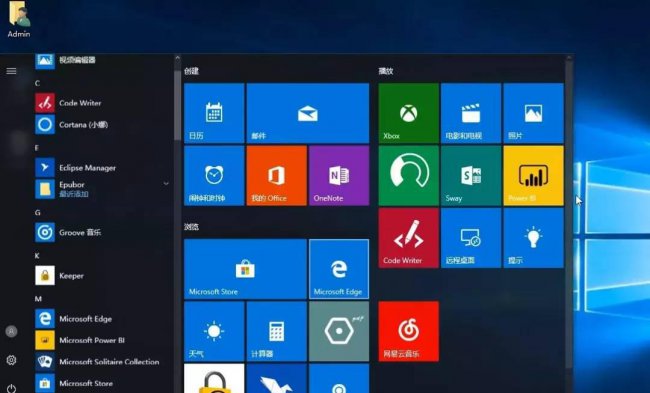Click the app list scrollbar

[x=177, y=106]
